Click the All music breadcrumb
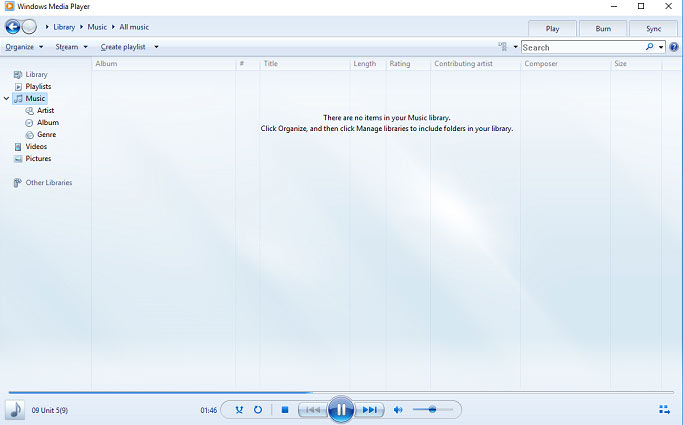This screenshot has width=683, height=425. 134,27
